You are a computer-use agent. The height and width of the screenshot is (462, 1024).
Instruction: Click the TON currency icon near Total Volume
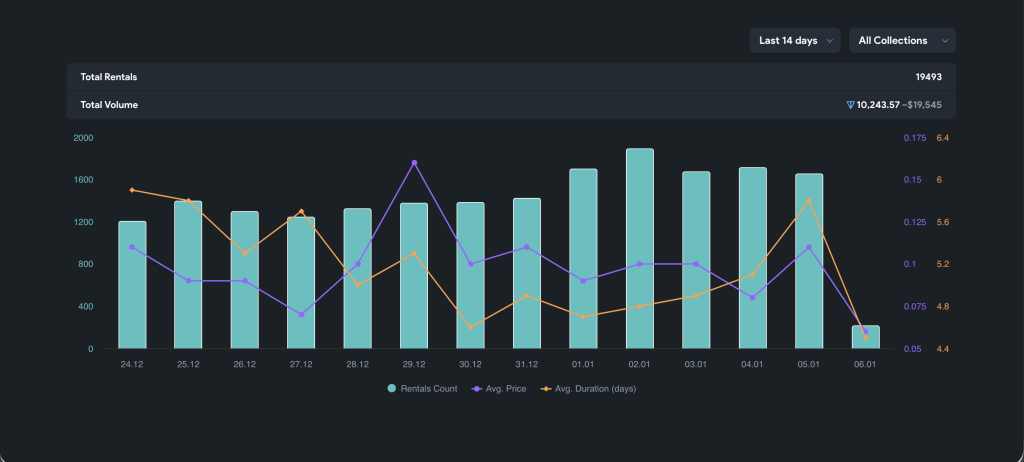850,105
